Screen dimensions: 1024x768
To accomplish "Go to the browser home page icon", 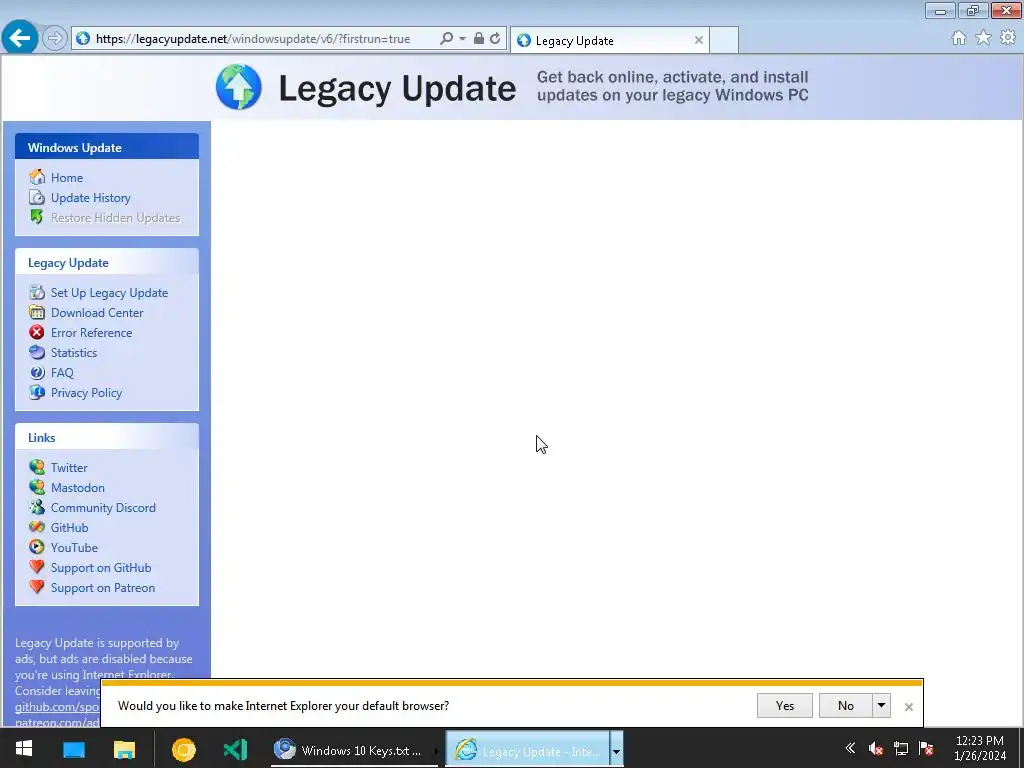I will coord(959,38).
